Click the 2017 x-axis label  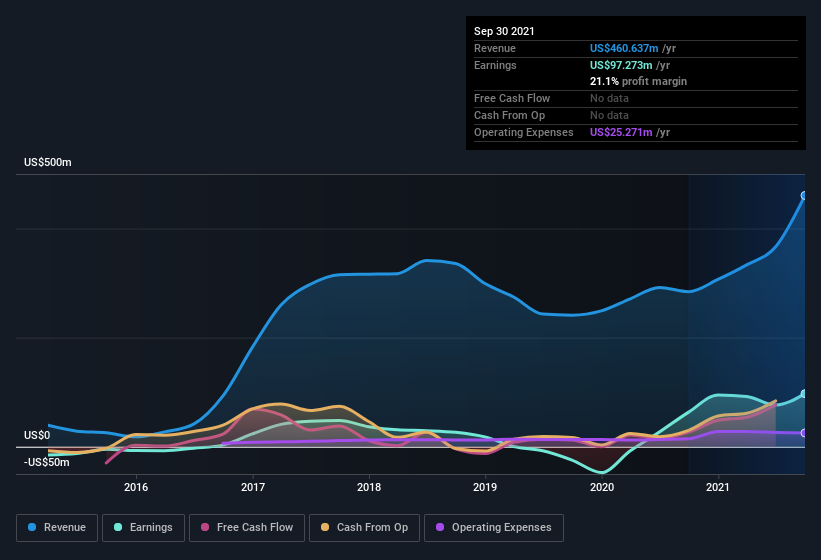253,487
